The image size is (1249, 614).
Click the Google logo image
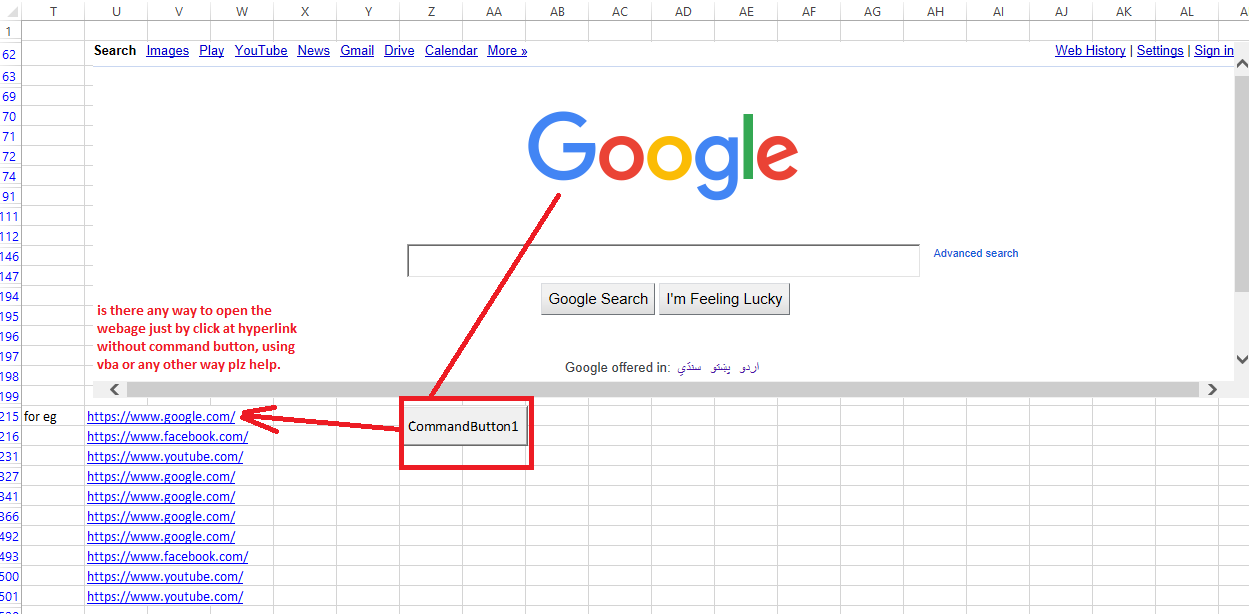pos(663,154)
